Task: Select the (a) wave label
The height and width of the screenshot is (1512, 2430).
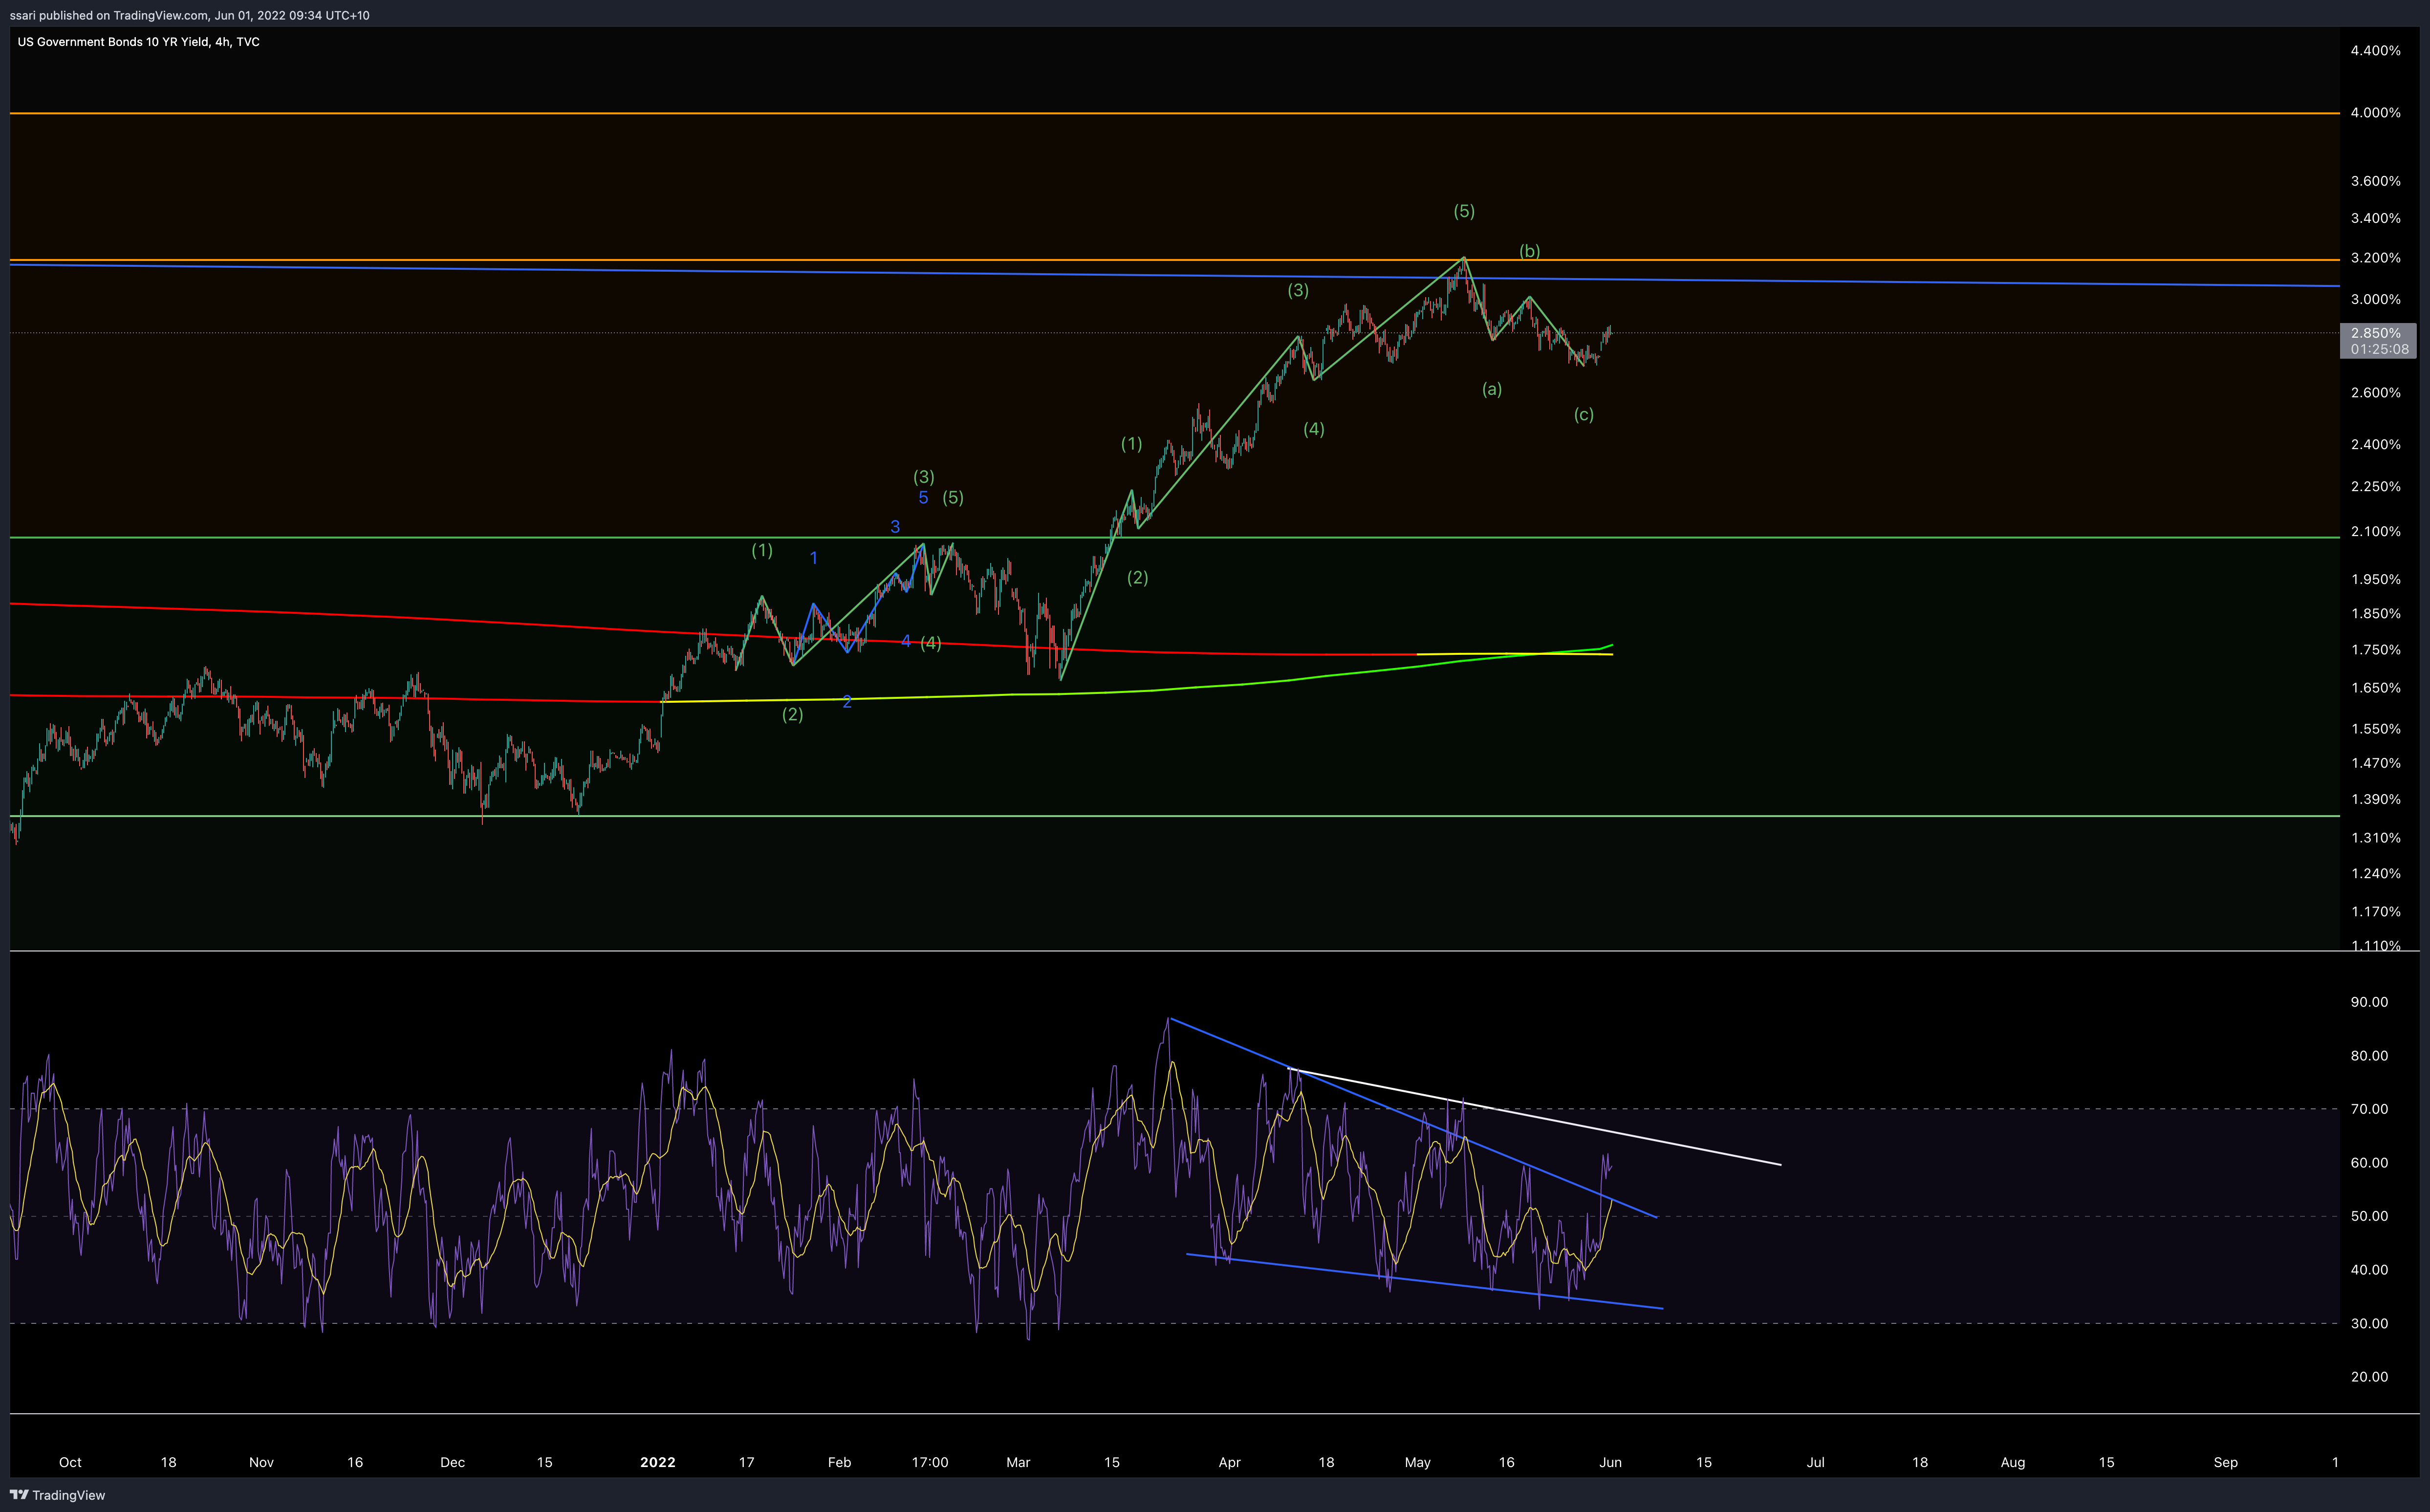Action: coord(1491,389)
